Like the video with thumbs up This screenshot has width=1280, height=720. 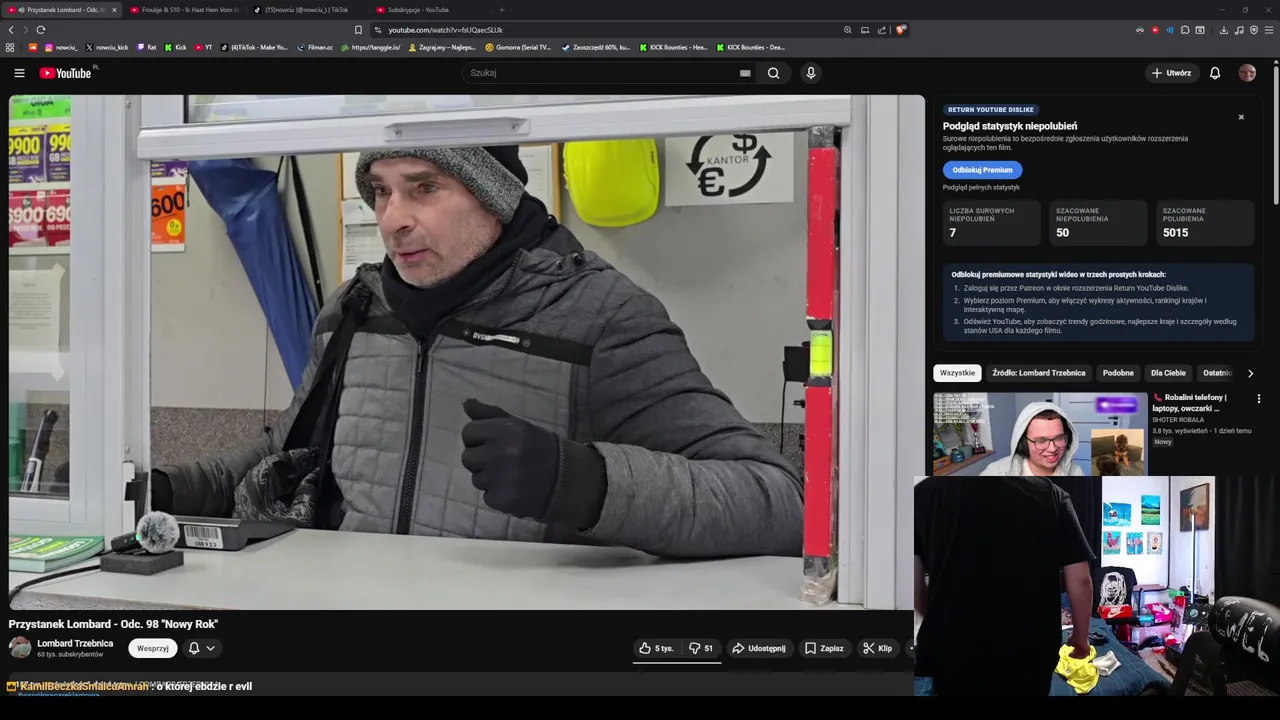(x=656, y=648)
